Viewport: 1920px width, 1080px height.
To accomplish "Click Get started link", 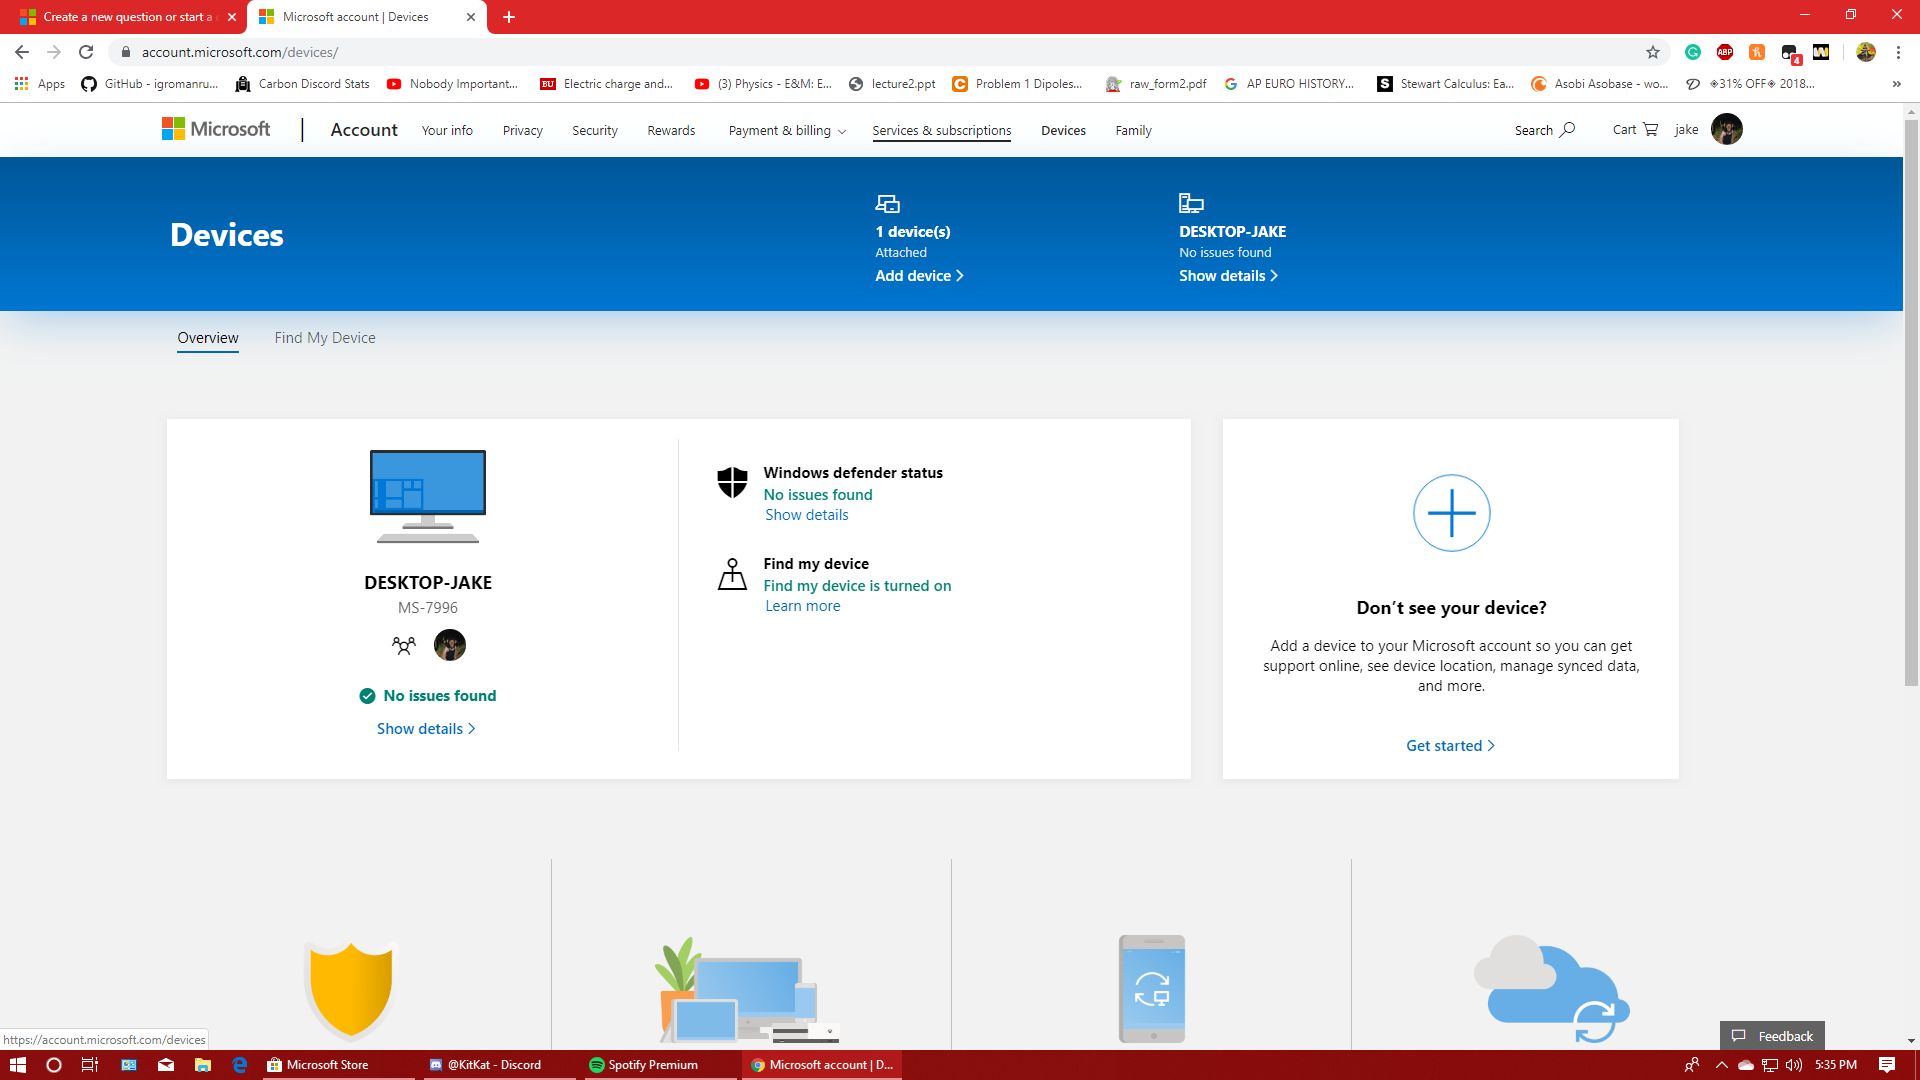I will pyautogui.click(x=1451, y=746).
